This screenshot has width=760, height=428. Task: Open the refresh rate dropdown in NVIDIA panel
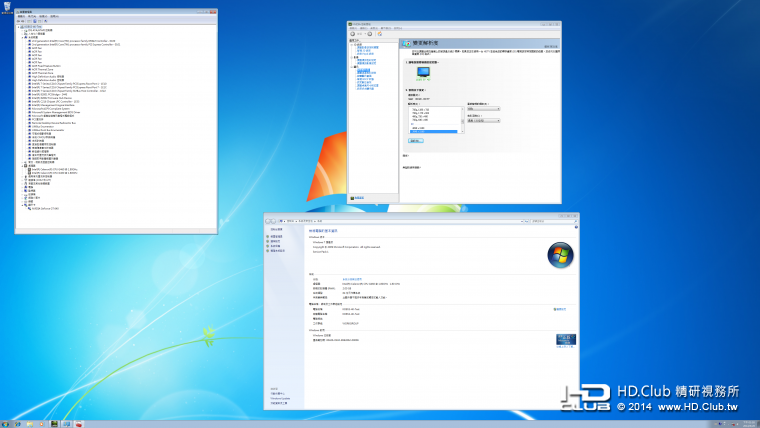coord(484,109)
